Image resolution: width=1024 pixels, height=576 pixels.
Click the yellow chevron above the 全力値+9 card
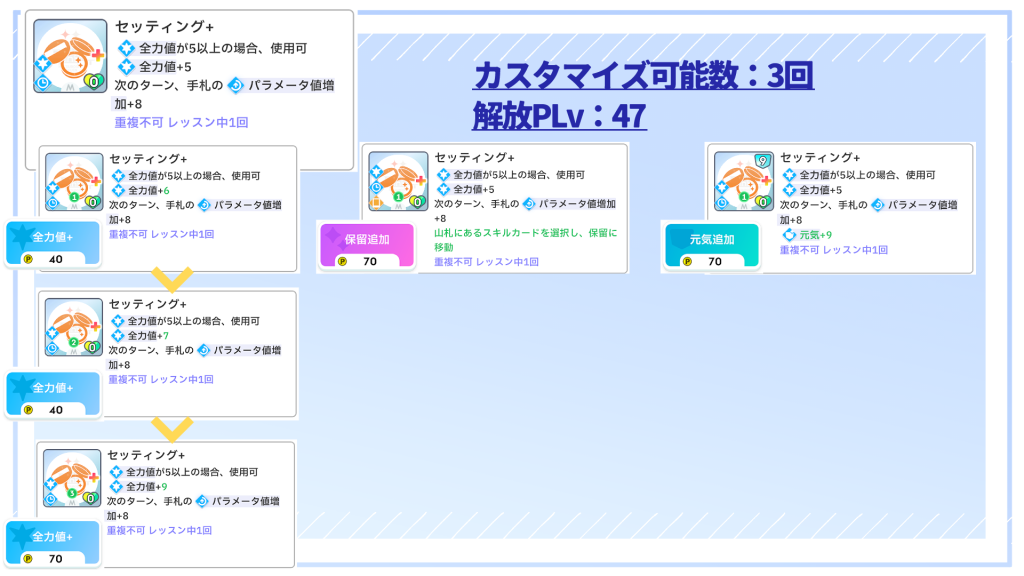coord(173,429)
